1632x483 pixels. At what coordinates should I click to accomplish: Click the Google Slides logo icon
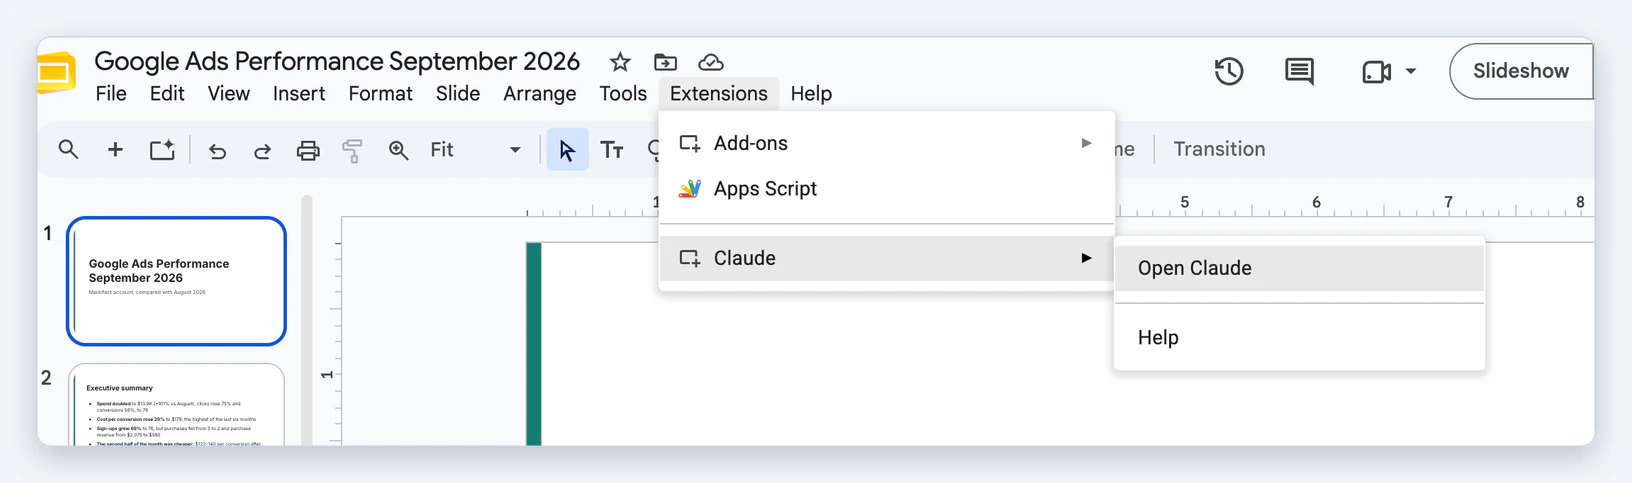point(56,73)
